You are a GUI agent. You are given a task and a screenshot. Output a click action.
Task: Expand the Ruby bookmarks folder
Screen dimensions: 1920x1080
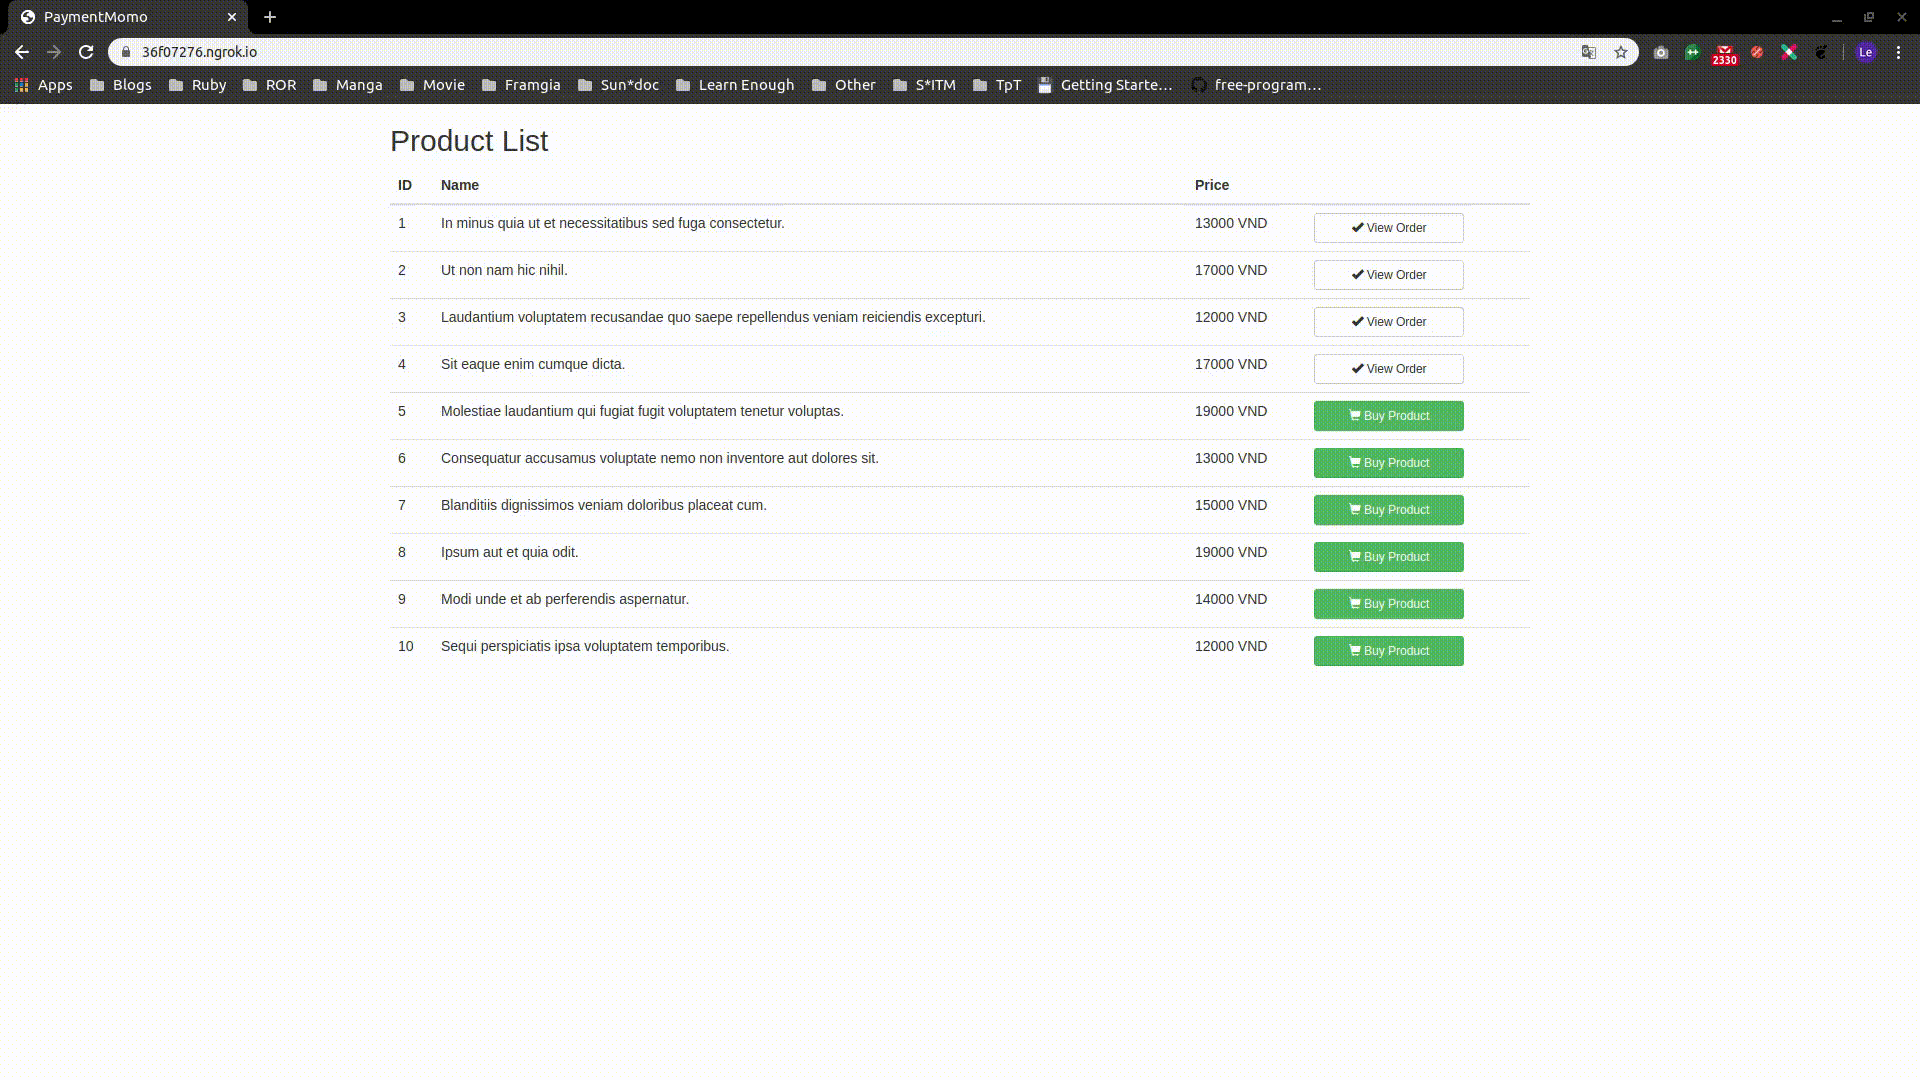197,85
